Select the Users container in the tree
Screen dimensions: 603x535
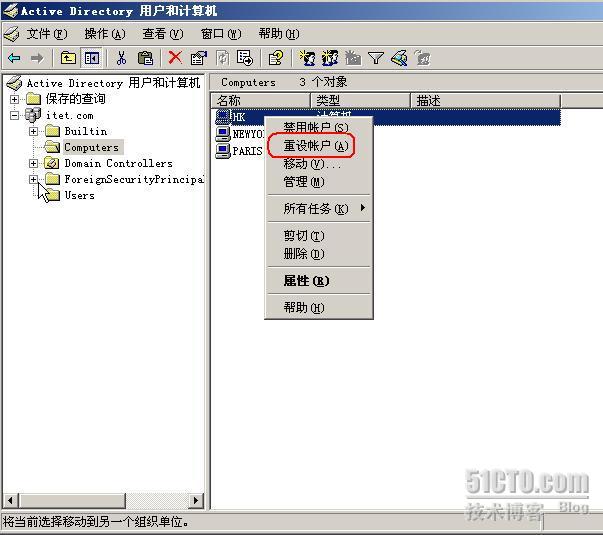pyautogui.click(x=79, y=195)
